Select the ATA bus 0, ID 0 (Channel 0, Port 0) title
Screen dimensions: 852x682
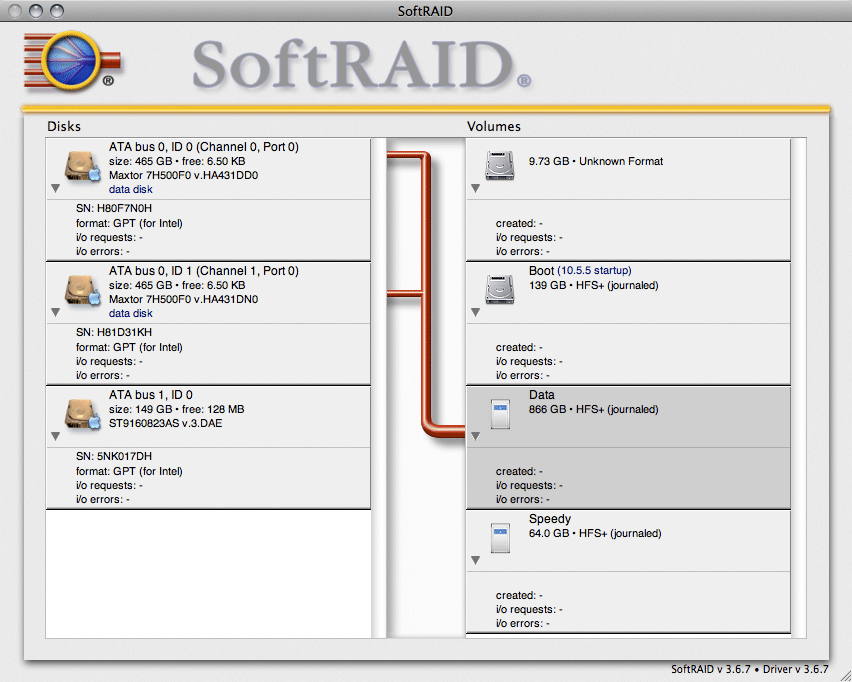204,147
